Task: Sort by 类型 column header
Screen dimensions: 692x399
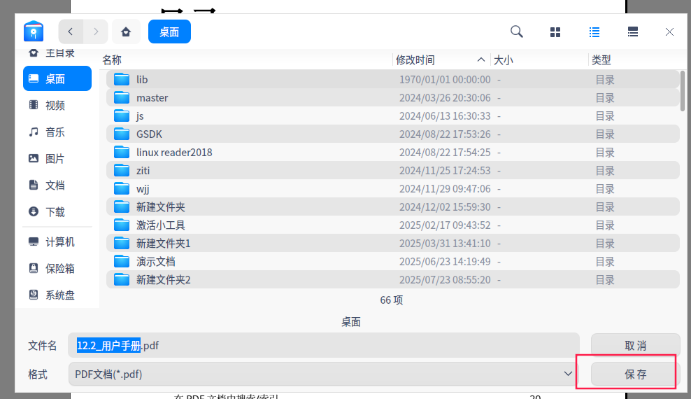Action: click(x=601, y=60)
